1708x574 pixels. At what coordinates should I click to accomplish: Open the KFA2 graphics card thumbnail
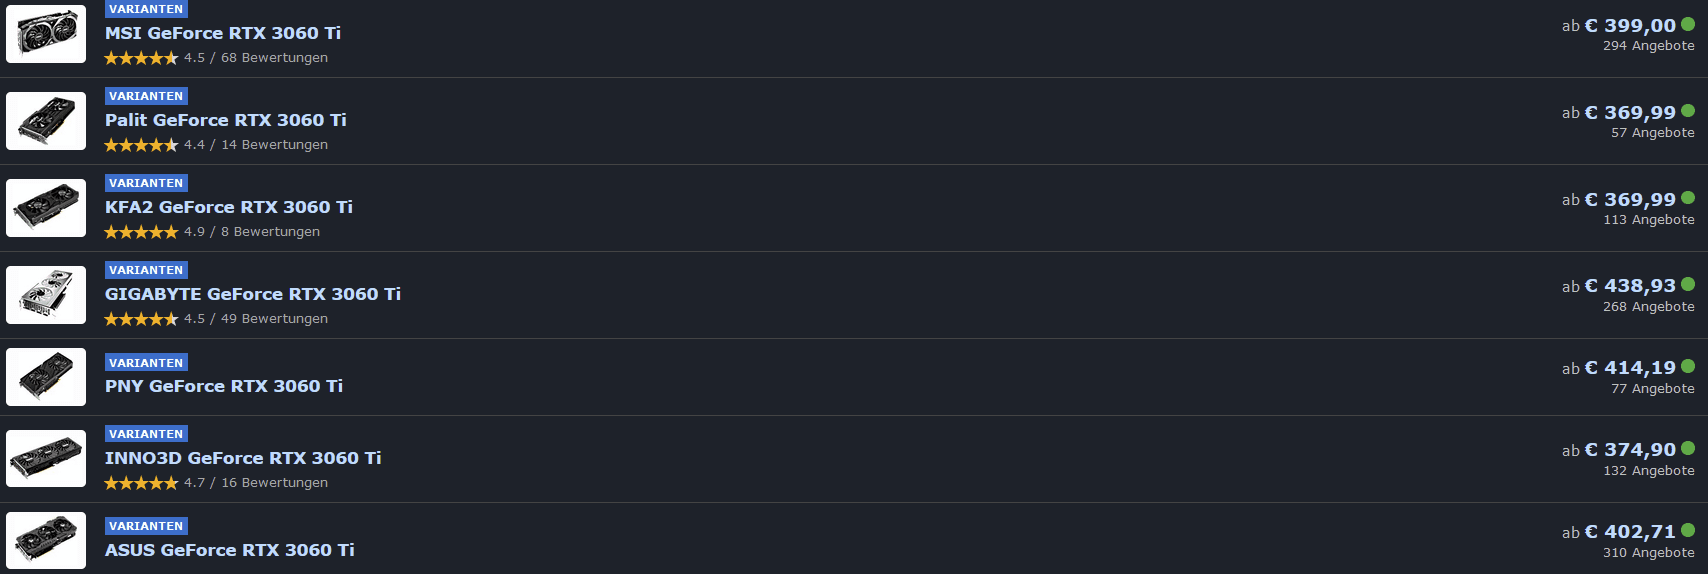[46, 208]
